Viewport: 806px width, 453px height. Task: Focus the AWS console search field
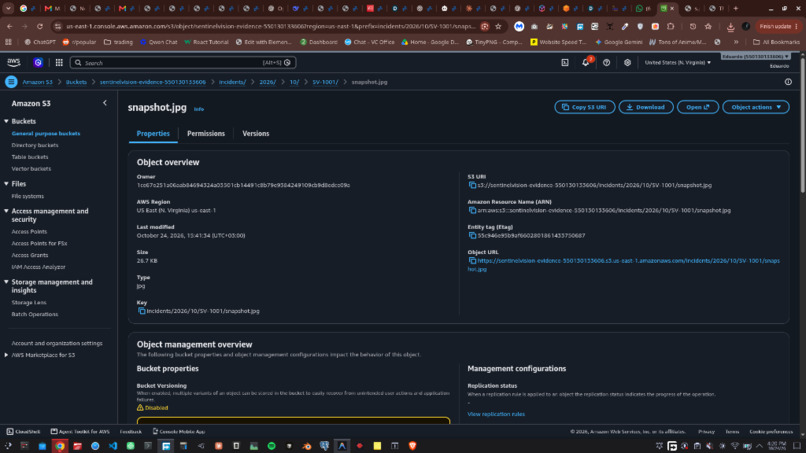(x=182, y=62)
